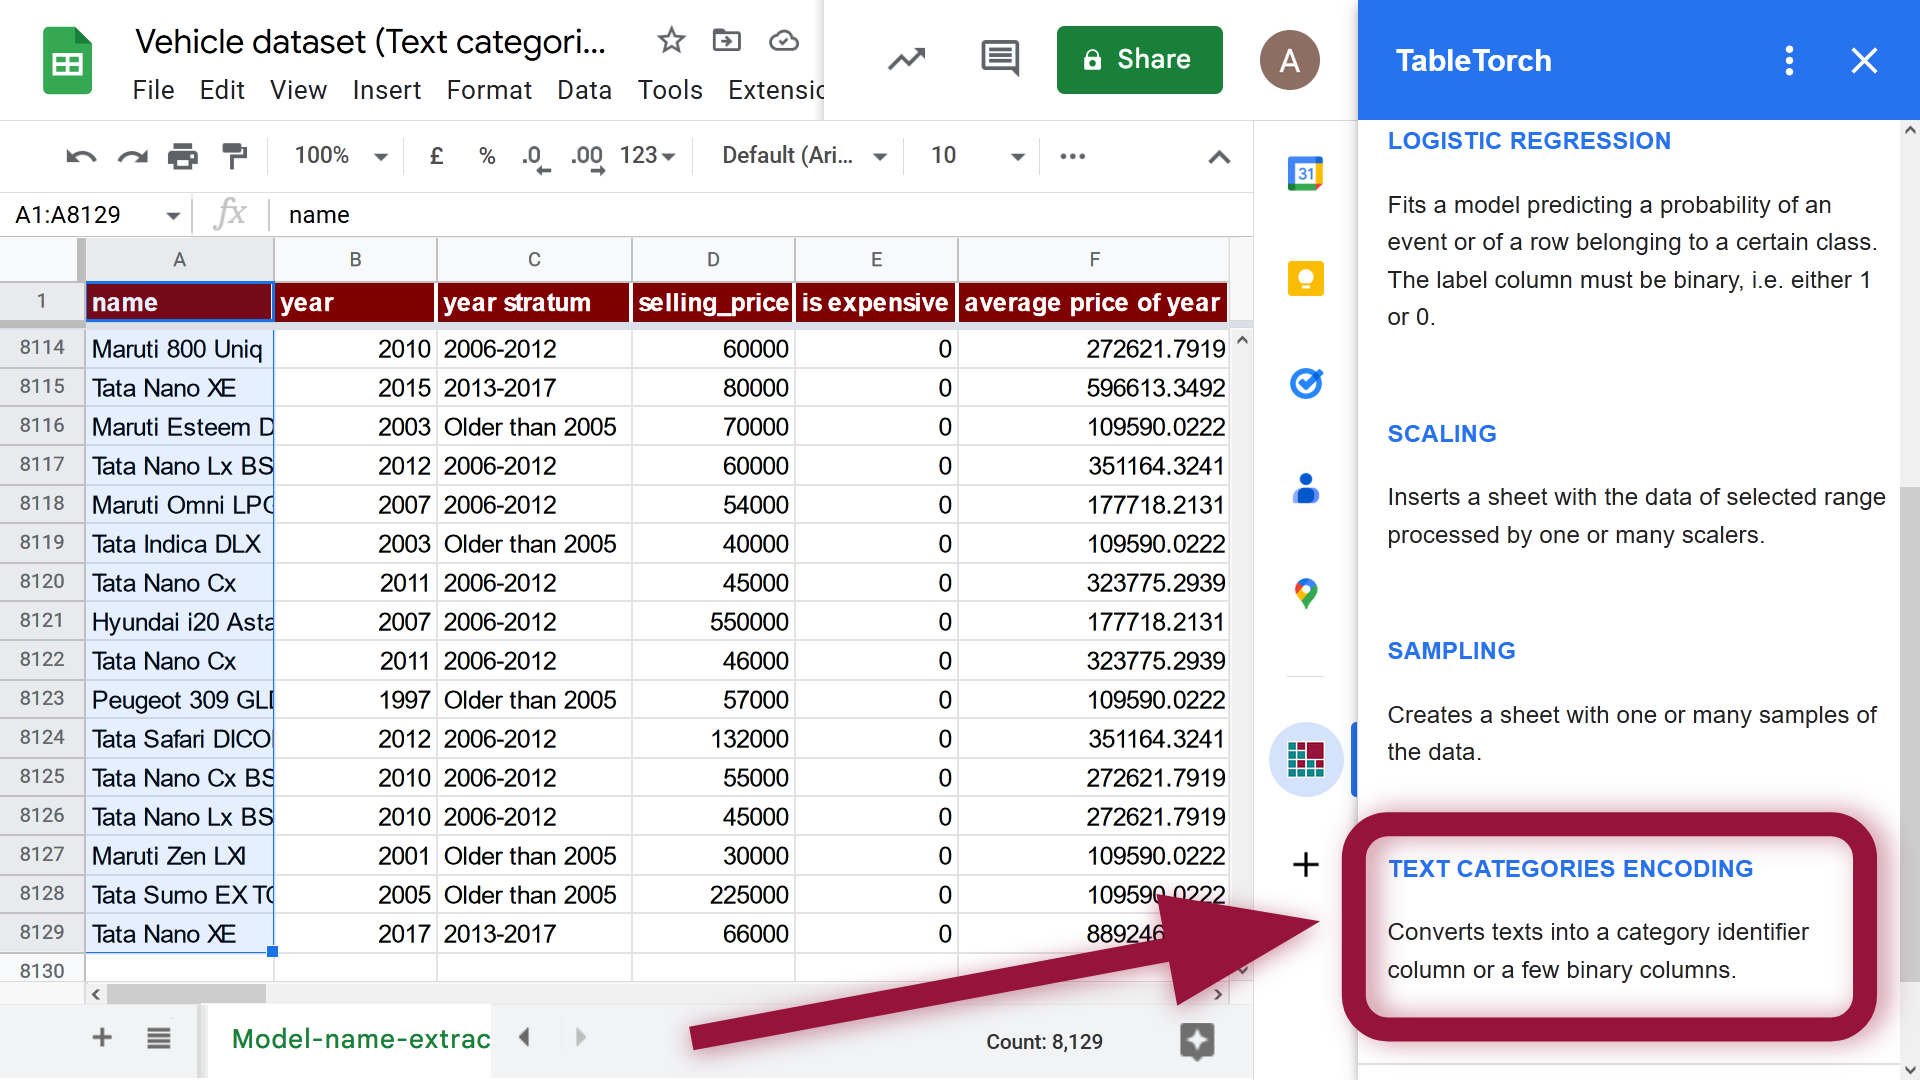Image resolution: width=1920 pixels, height=1080 pixels.
Task: Close the TableTorch sidebar
Action: [1864, 61]
